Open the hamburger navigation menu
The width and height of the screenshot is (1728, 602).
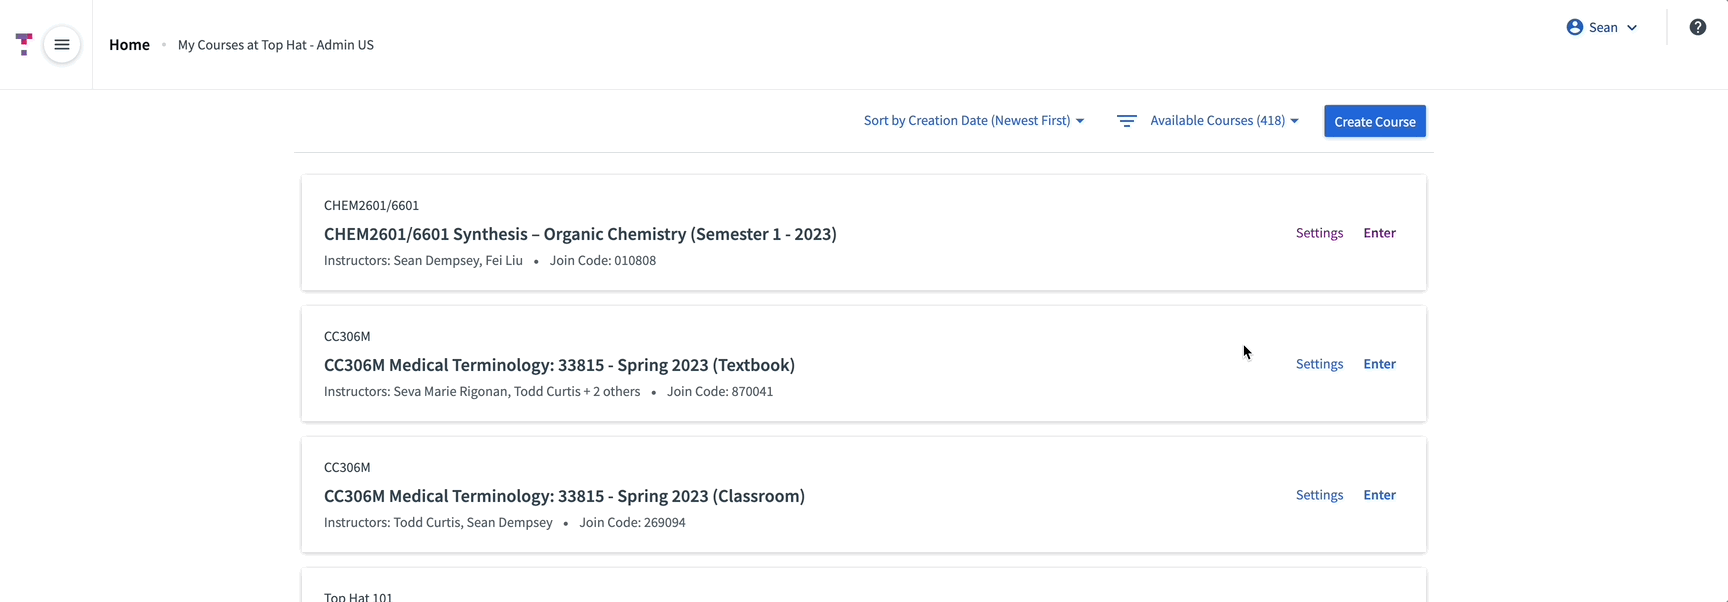62,45
